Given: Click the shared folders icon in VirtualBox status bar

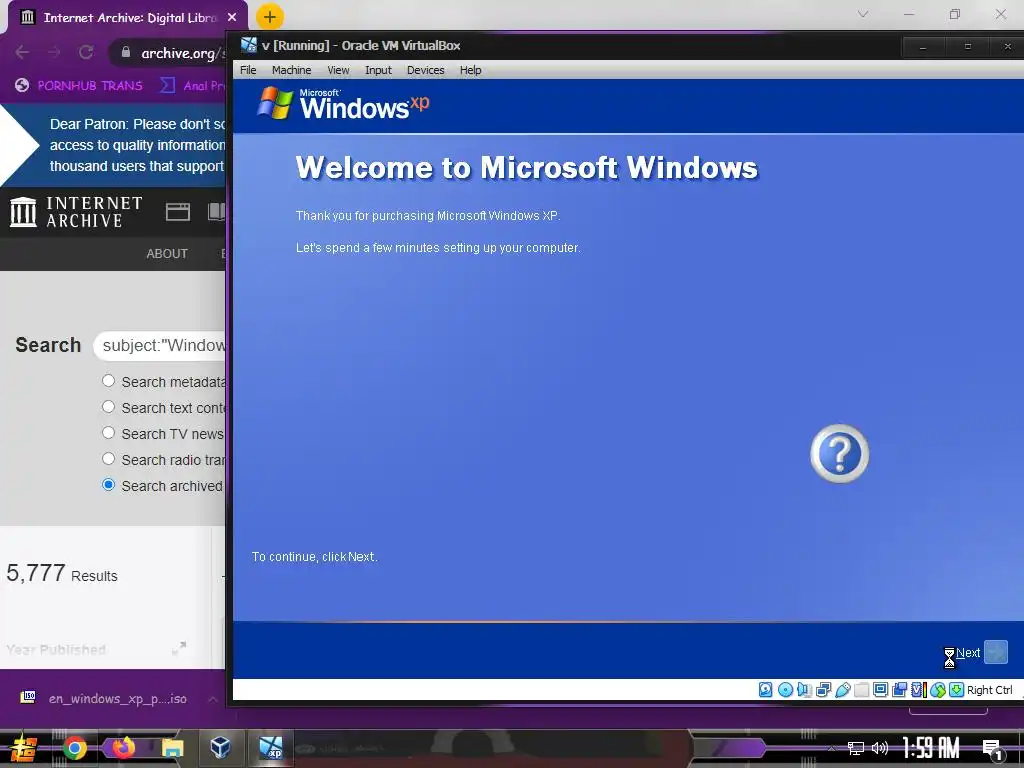Looking at the screenshot, I should click(861, 690).
